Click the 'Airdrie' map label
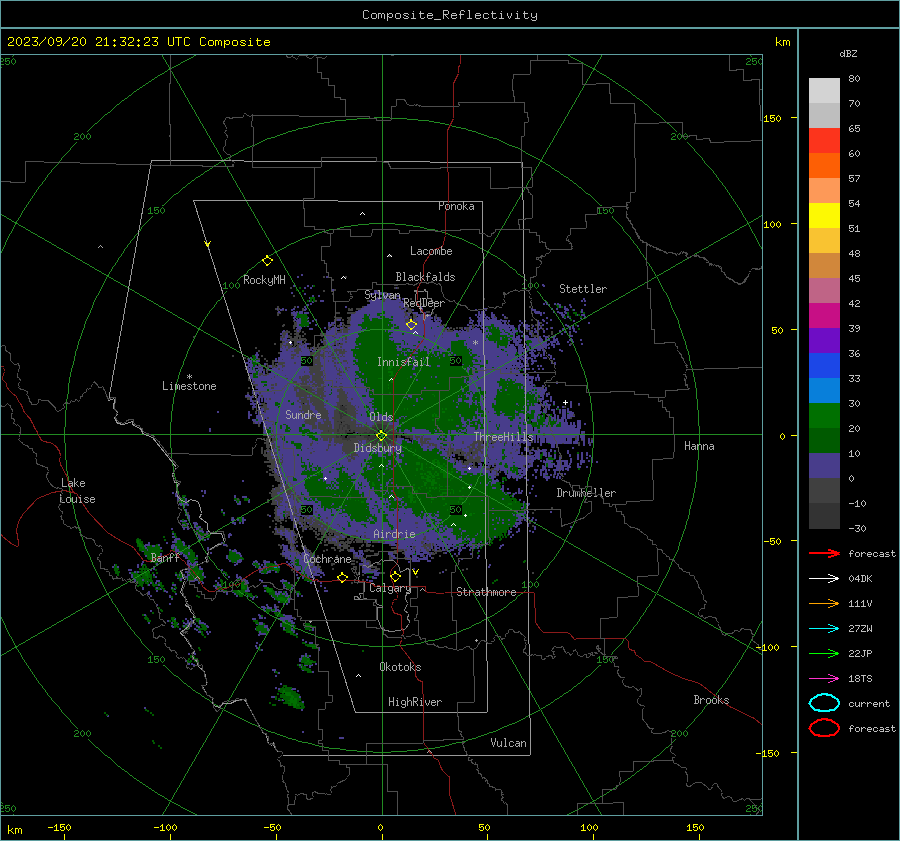 [394, 534]
